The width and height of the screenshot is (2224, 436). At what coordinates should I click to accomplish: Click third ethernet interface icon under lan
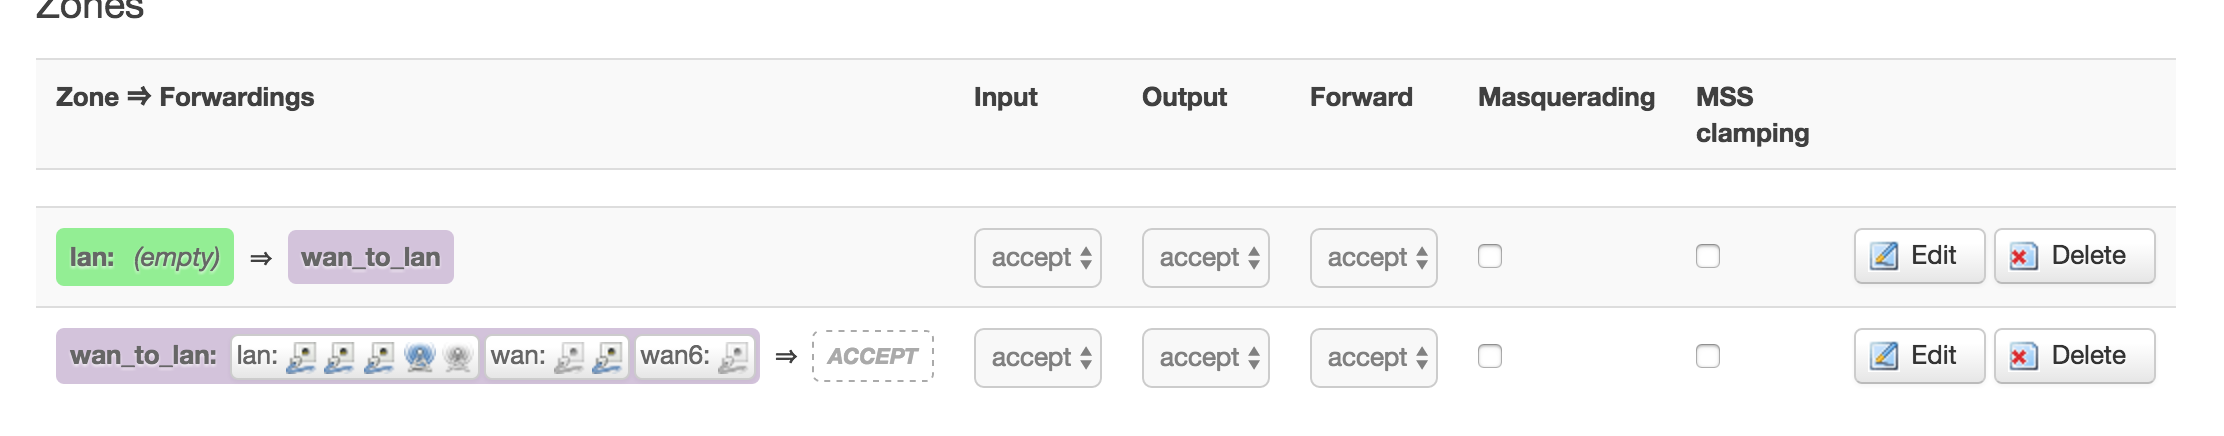pyautogui.click(x=378, y=357)
